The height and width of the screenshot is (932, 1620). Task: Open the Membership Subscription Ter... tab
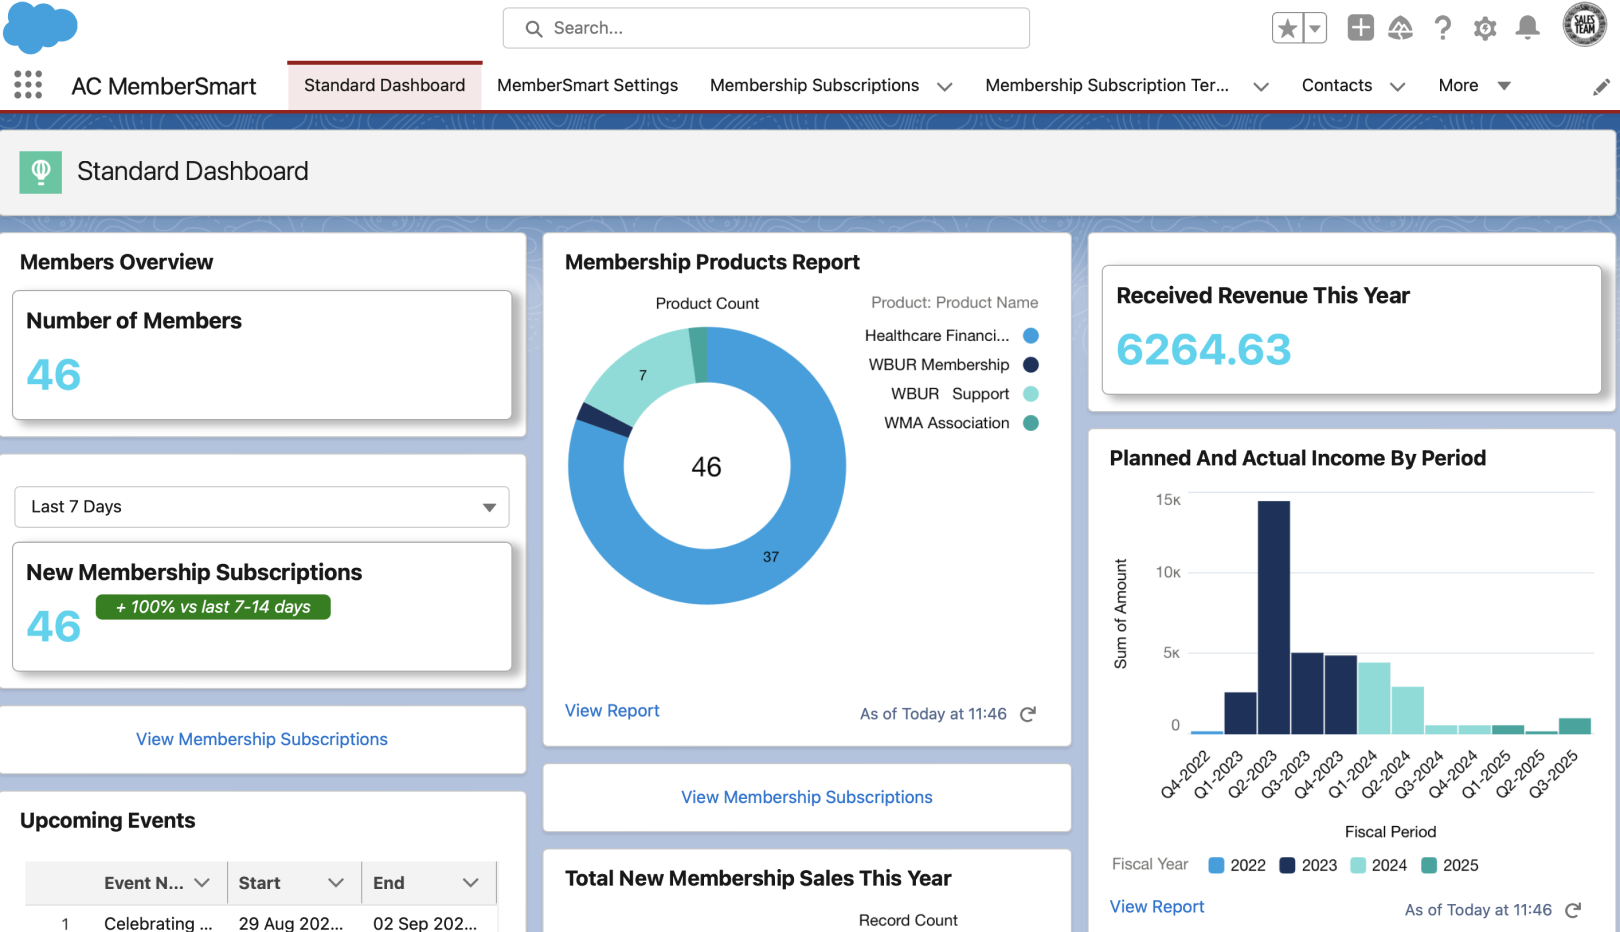click(x=1107, y=86)
